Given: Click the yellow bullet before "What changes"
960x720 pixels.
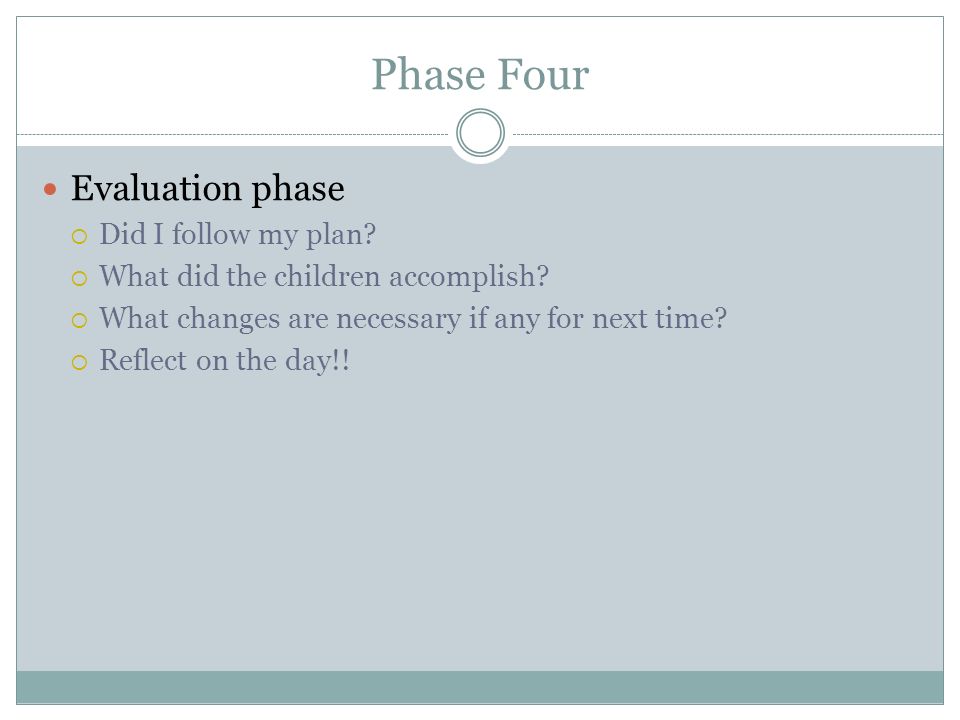Looking at the screenshot, I should 80,320.
